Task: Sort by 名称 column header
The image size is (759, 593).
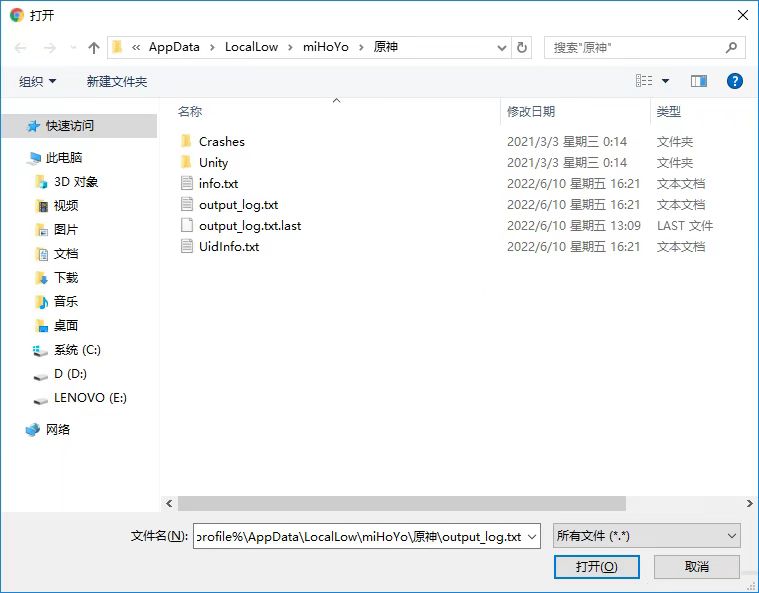Action: click(190, 112)
